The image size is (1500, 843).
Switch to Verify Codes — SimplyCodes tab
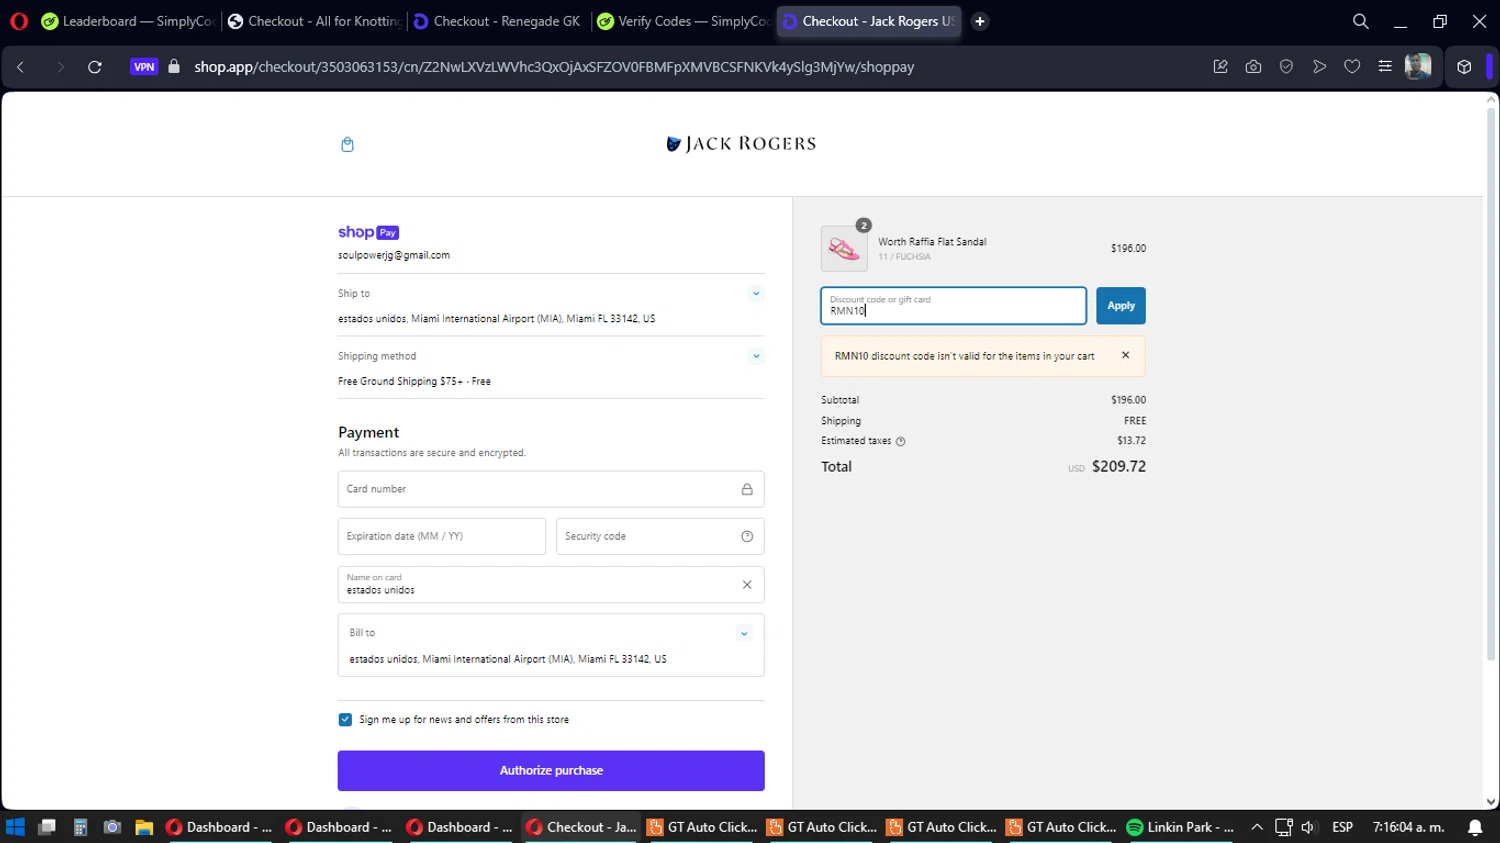pyautogui.click(x=684, y=21)
